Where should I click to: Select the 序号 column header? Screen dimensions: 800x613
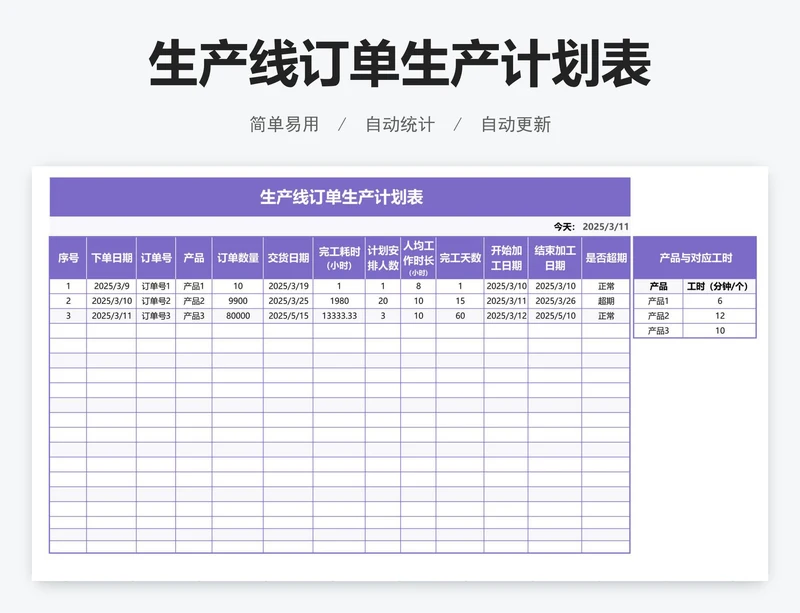[68, 258]
